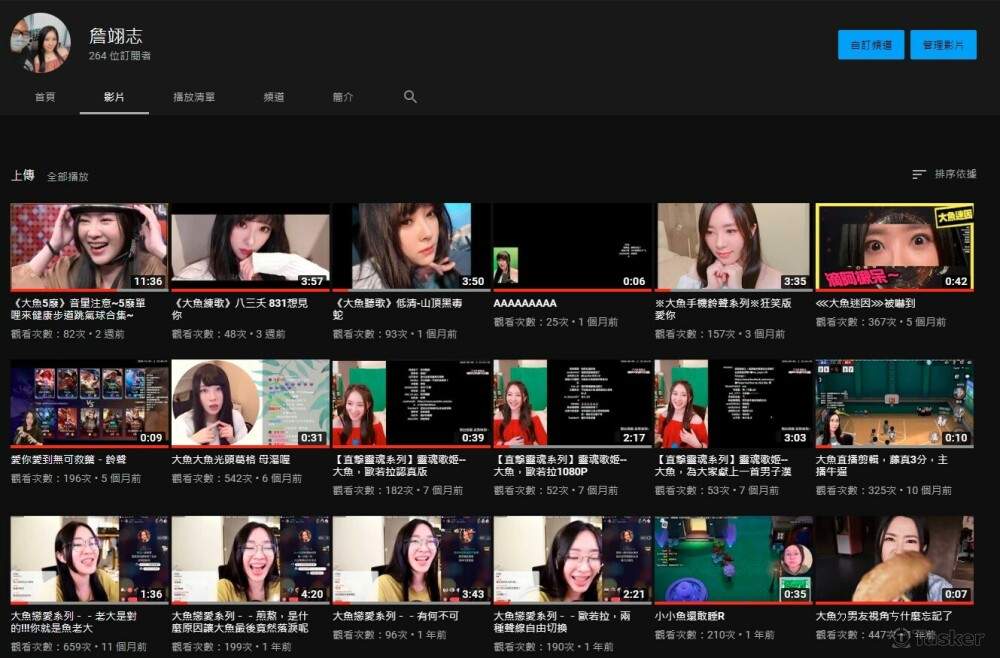Go to the 簡介 tab
Viewport: 1000px width, 658px height.
pyautogui.click(x=343, y=97)
